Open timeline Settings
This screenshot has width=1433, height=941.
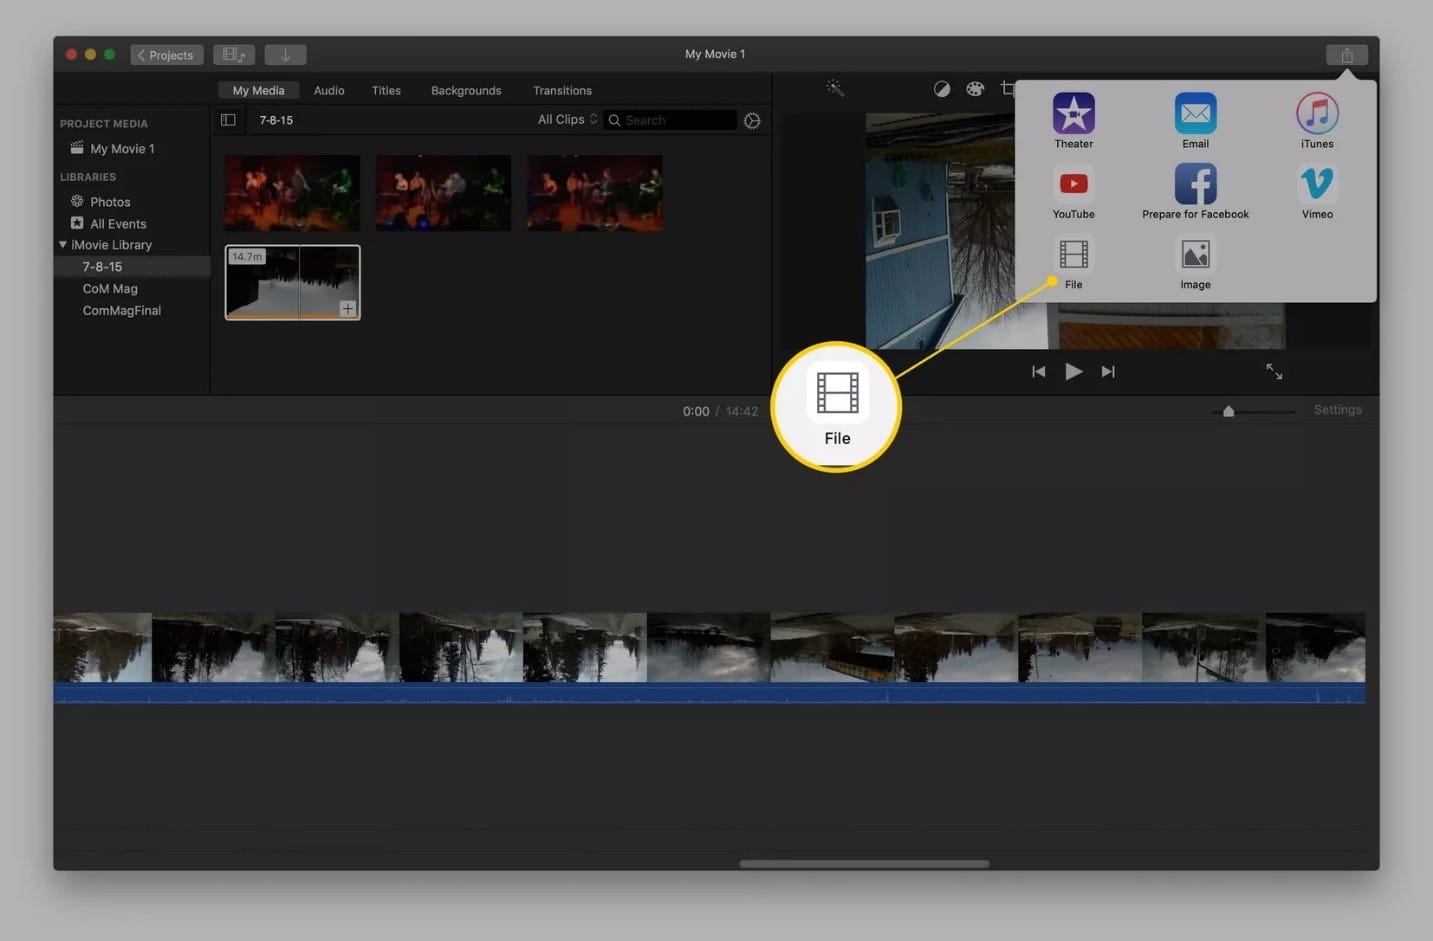click(1338, 409)
